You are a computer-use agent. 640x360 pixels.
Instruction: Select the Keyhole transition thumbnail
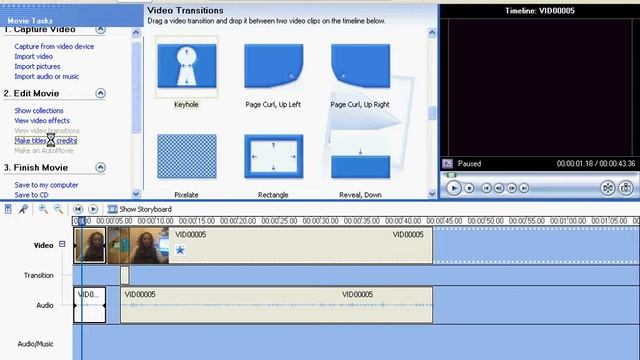tap(187, 66)
